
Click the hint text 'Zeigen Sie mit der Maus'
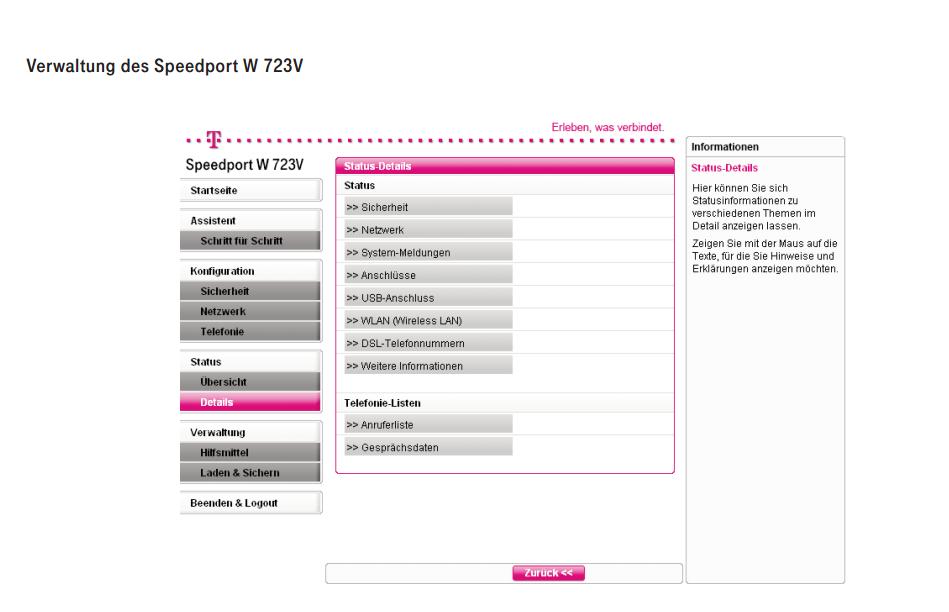point(765,243)
